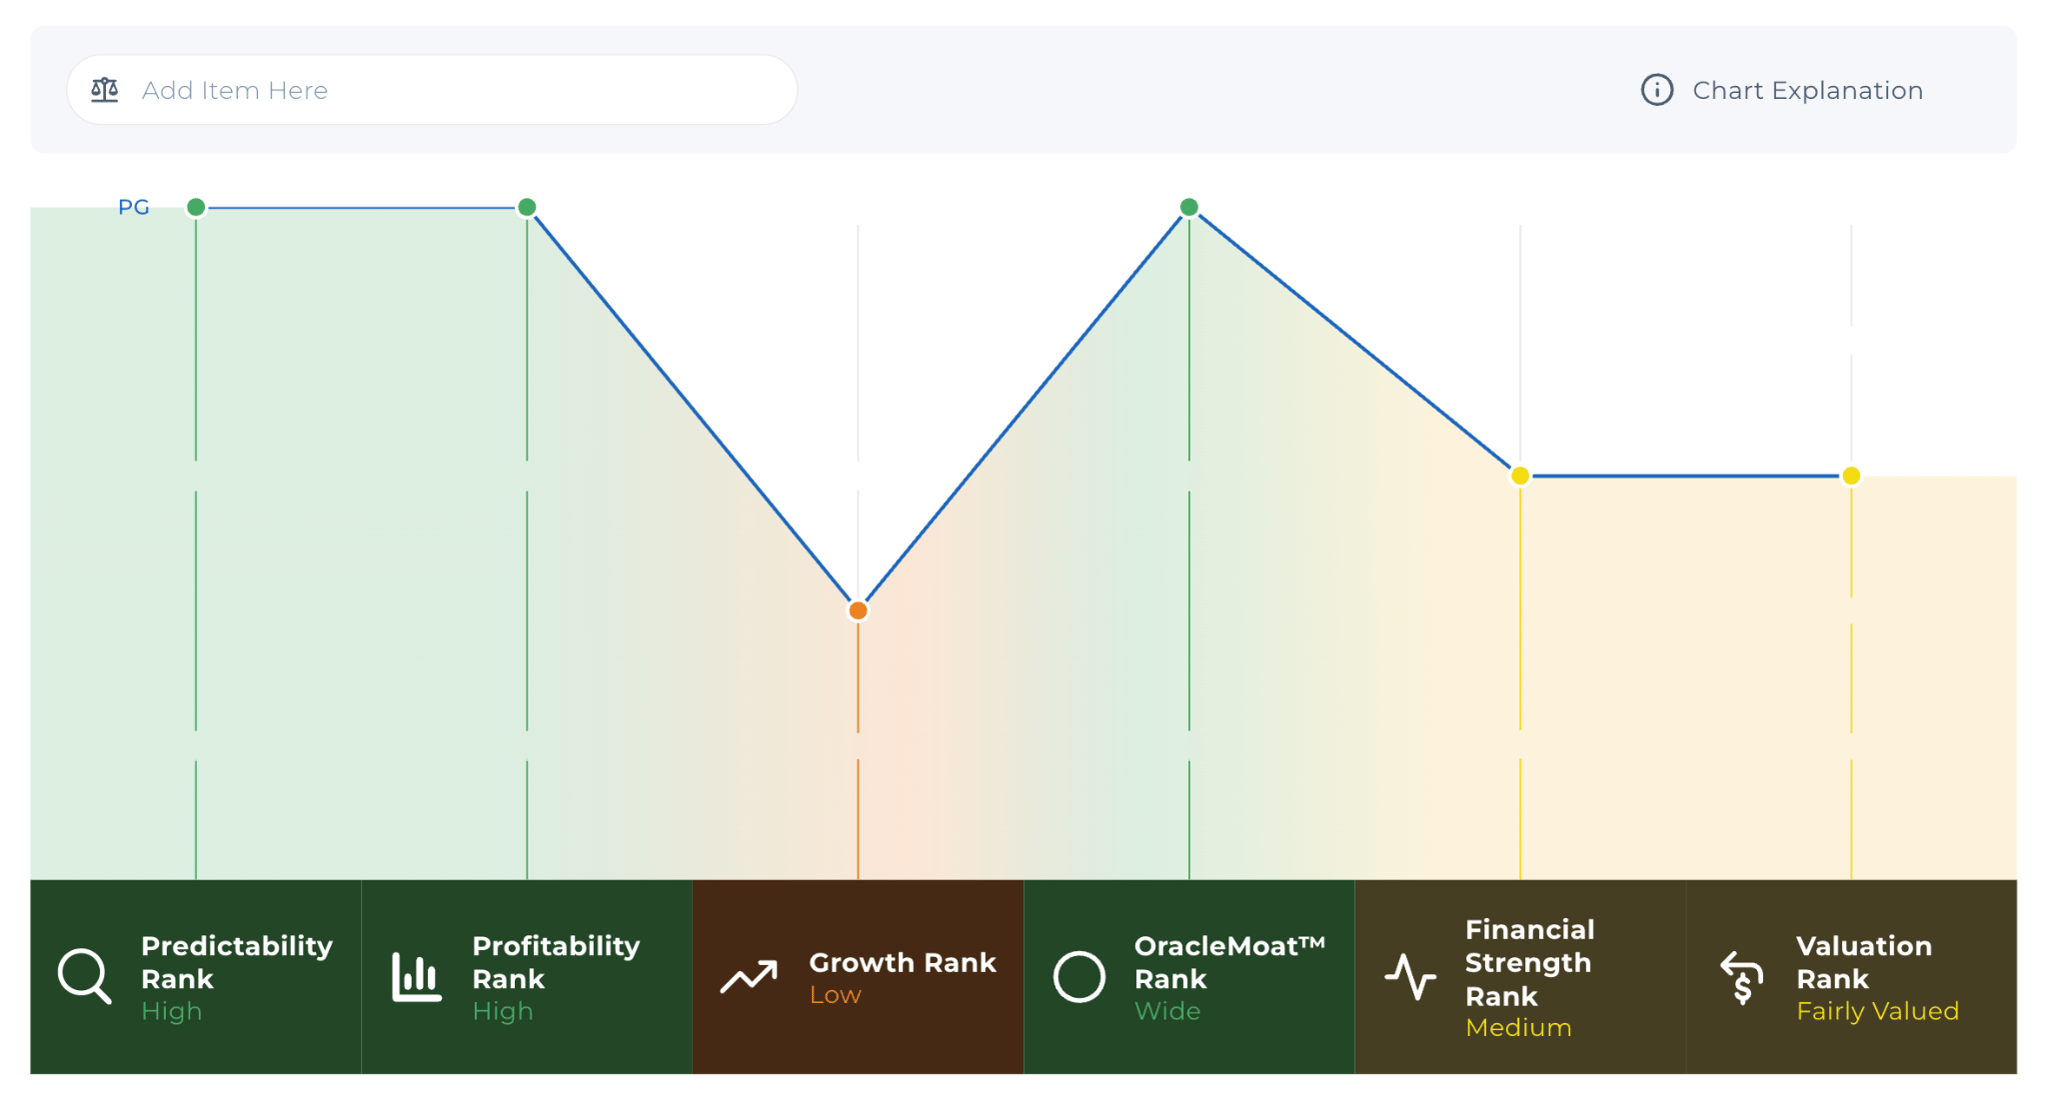Click the Growth Rank trend arrow icon

pyautogui.click(x=749, y=977)
